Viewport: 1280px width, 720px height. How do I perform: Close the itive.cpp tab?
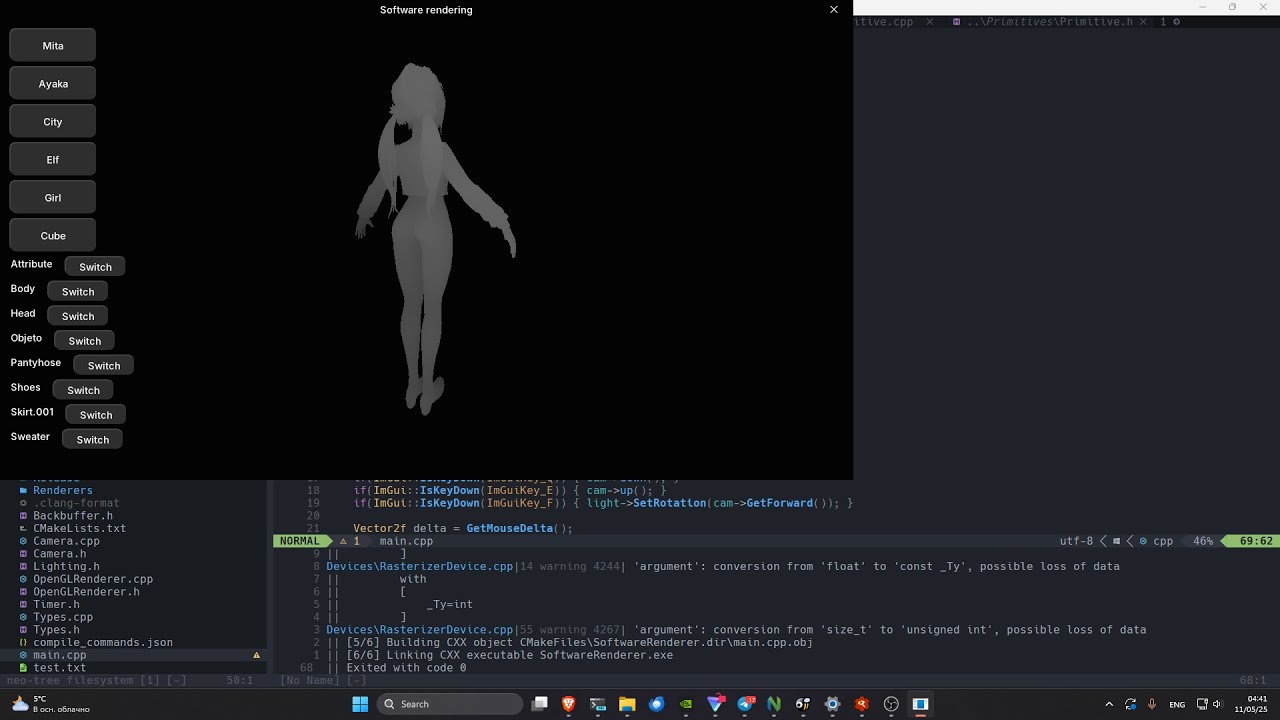[929, 21]
